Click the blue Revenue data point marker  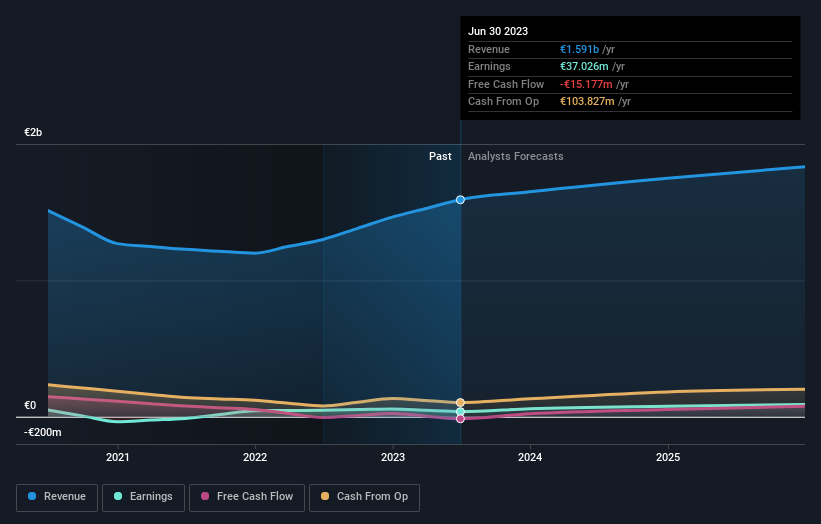pyautogui.click(x=460, y=199)
